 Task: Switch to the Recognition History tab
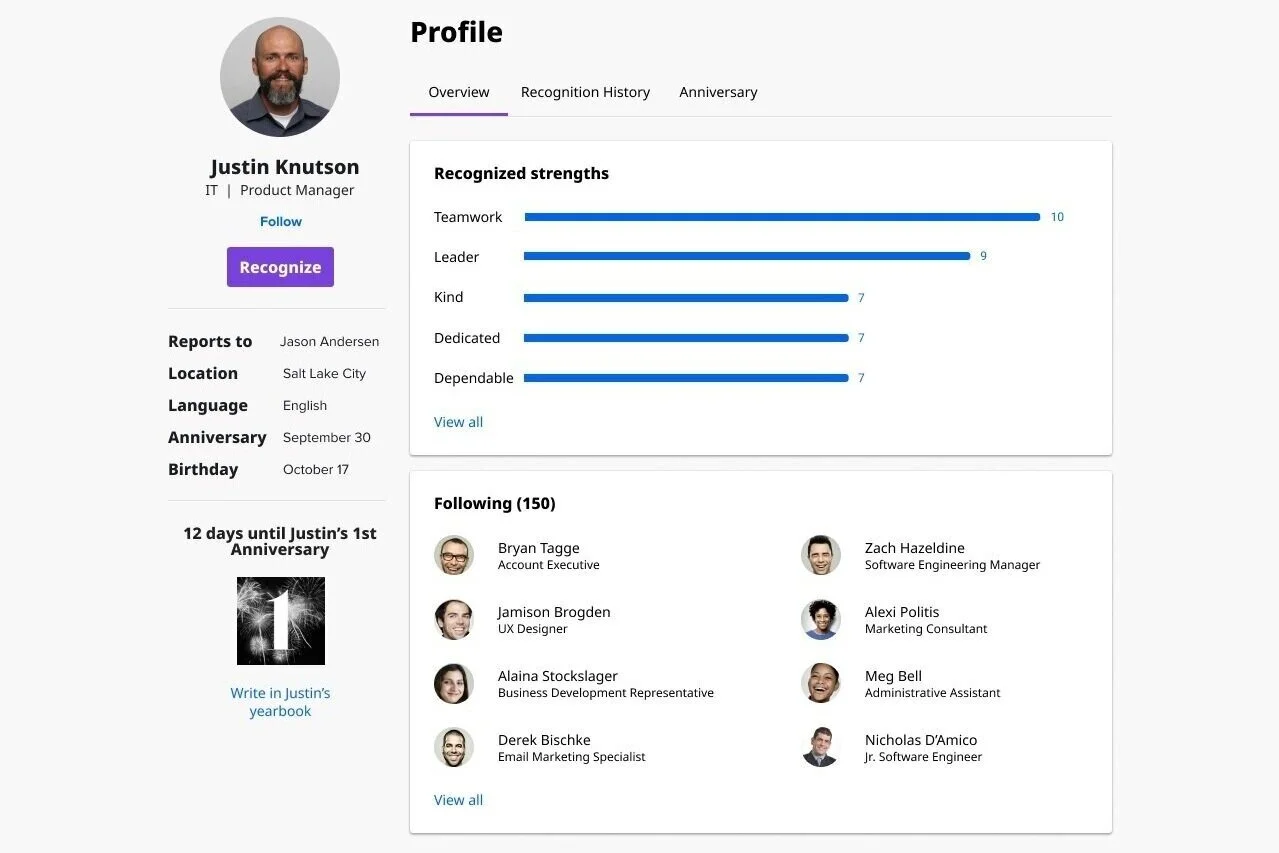(585, 92)
